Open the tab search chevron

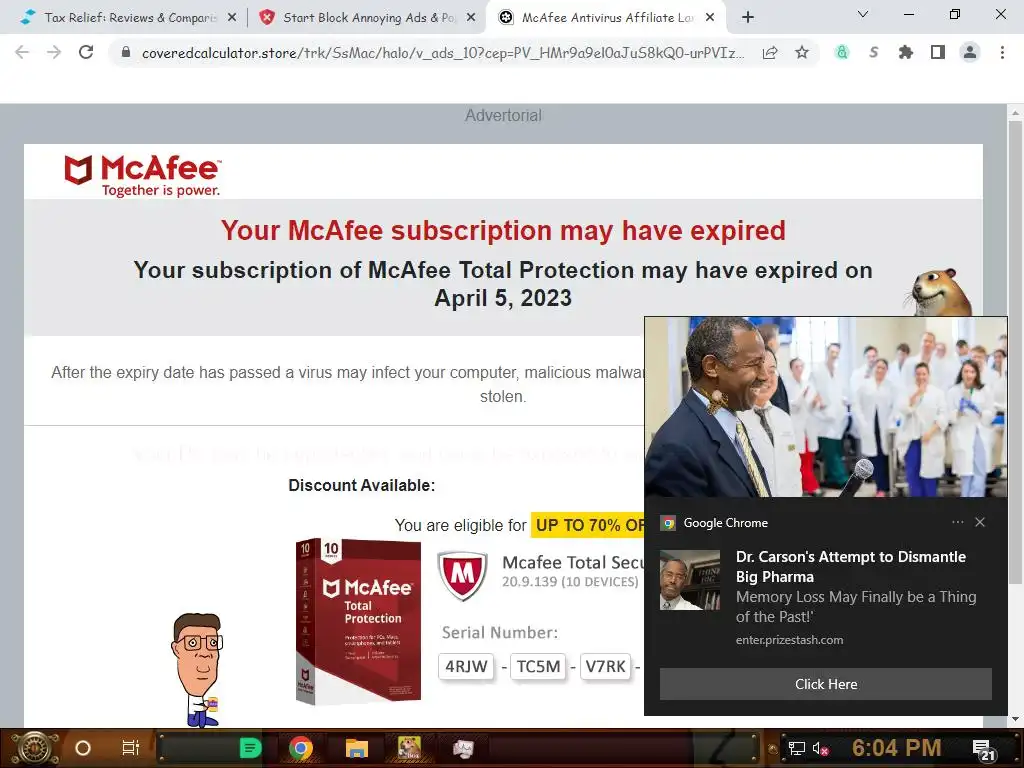coord(863,14)
